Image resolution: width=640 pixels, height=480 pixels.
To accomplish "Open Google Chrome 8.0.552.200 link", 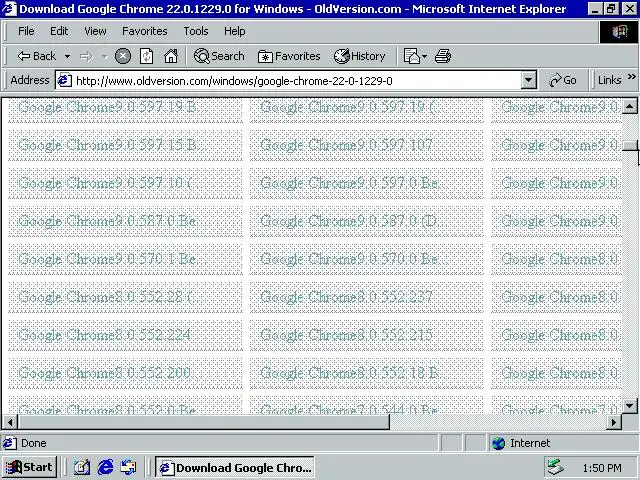I will pos(104,373).
